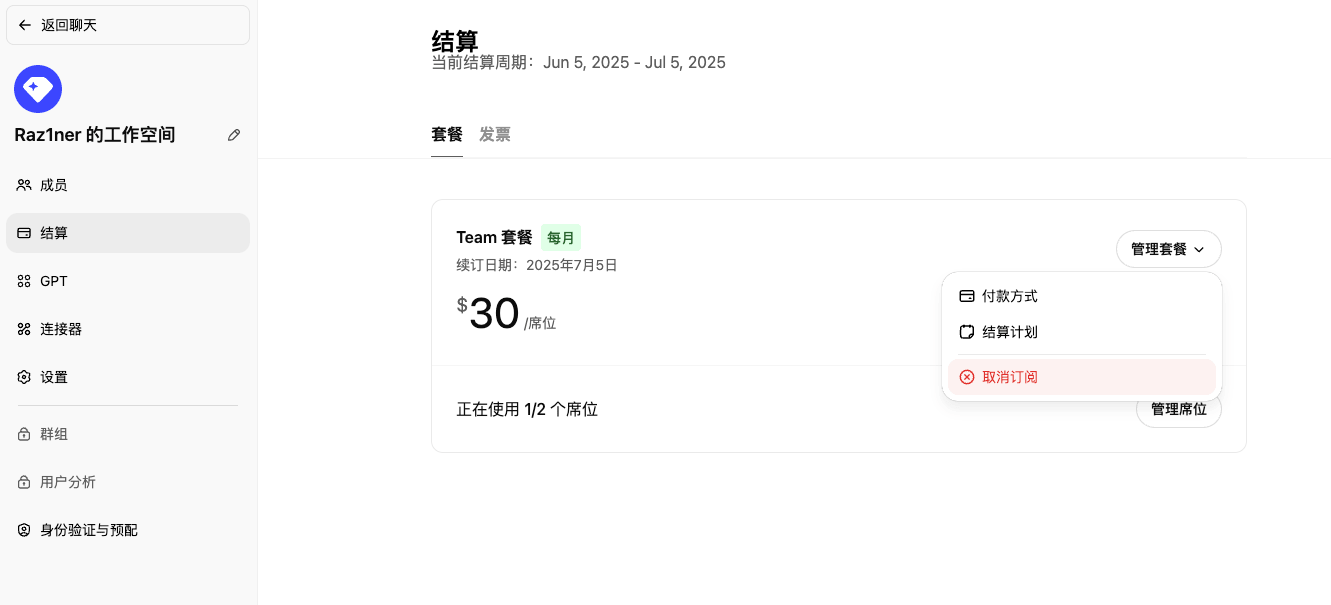Viewport: 1331px width, 605px height.
Task: Collapse the 管理套餐 dropdown
Action: click(1168, 249)
